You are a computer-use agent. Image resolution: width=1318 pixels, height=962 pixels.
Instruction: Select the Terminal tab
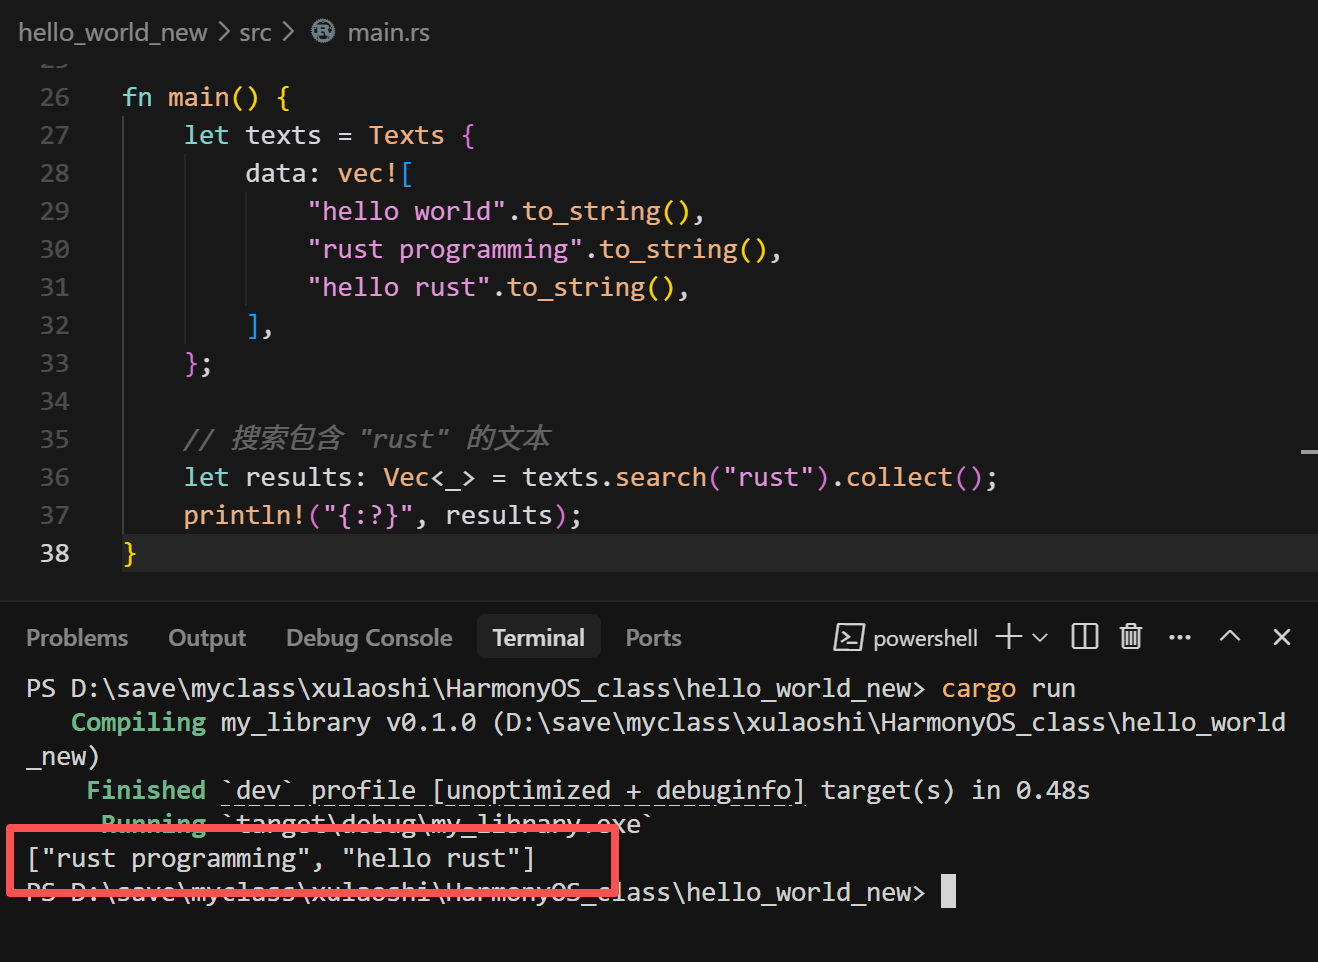[538, 638]
